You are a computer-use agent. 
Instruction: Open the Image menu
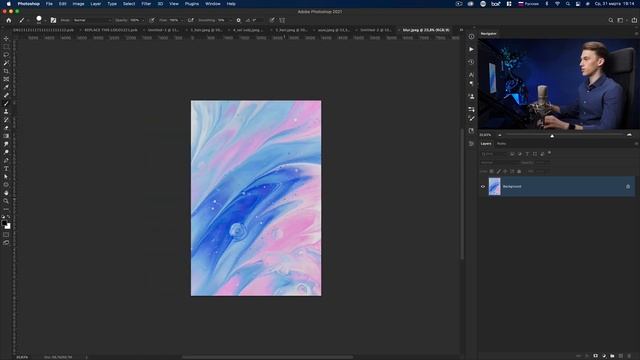click(78, 4)
